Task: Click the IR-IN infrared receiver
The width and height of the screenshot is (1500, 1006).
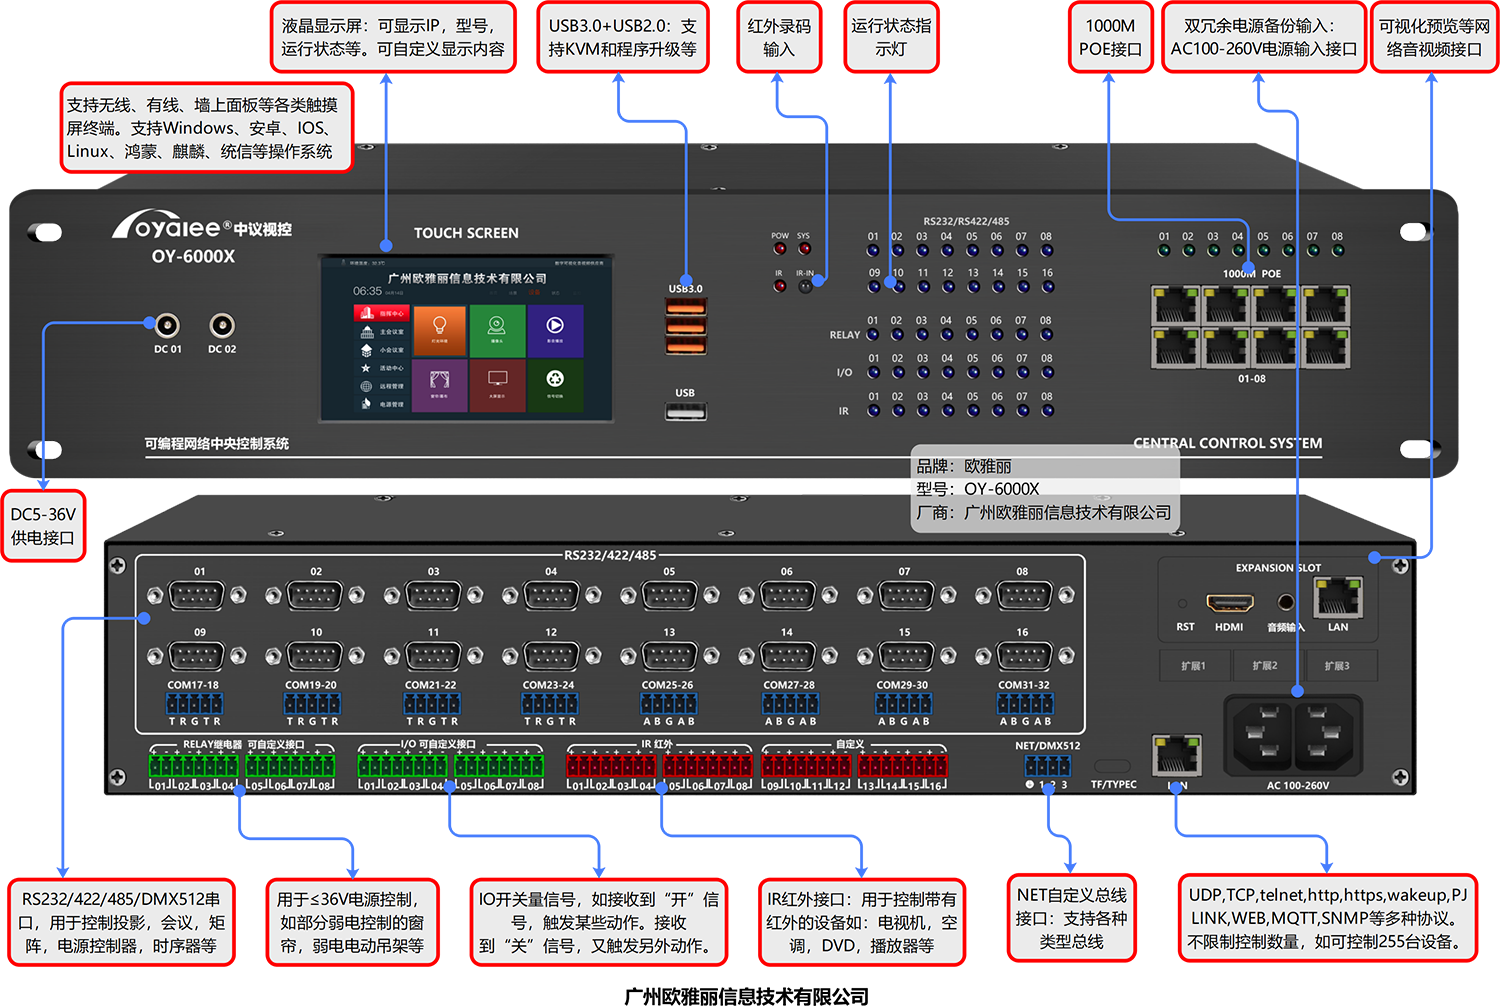Action: pos(805,286)
